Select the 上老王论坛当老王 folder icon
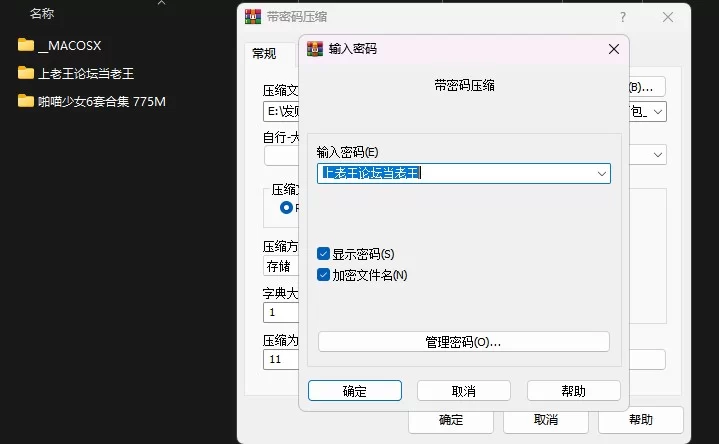Screen dimensions: 719x444 [x=26, y=73]
